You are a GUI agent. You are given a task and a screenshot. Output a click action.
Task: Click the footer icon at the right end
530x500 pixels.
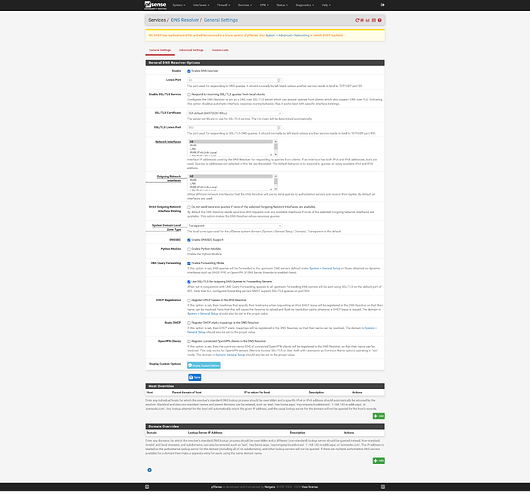coord(383,487)
